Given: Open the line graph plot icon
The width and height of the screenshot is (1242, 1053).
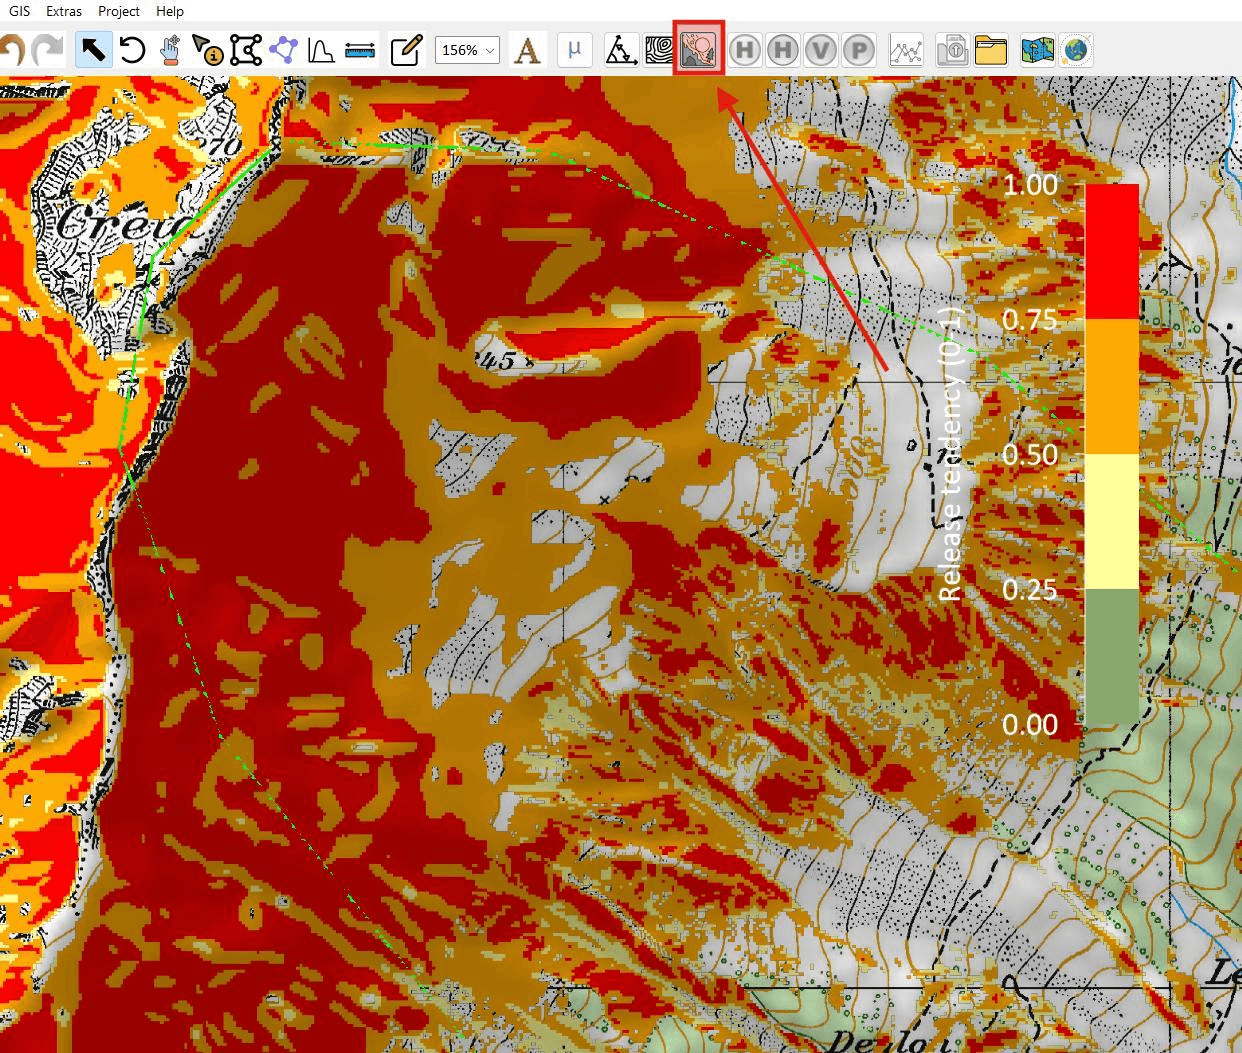Looking at the screenshot, I should tap(906, 50).
